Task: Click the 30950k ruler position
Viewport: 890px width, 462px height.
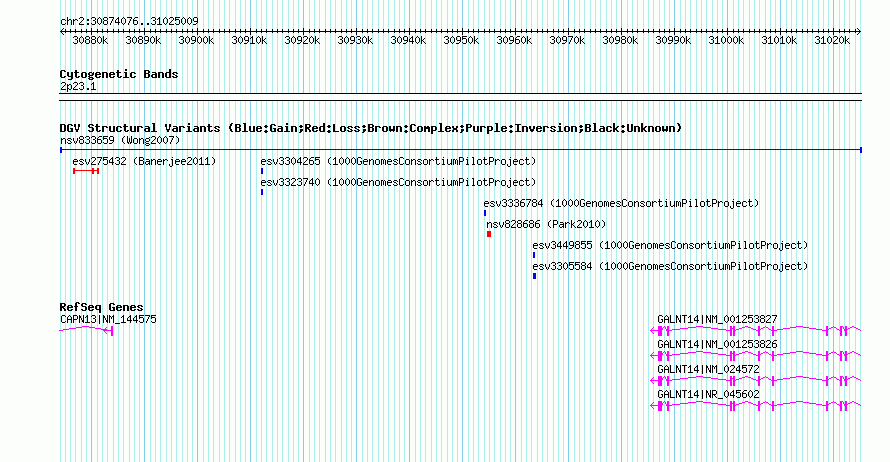Action: tap(461, 40)
